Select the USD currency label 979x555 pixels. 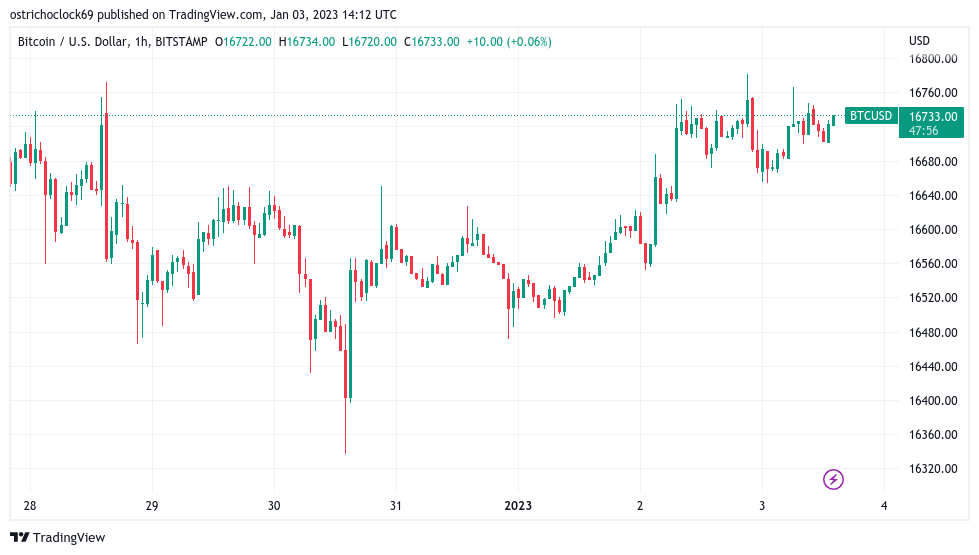[919, 41]
